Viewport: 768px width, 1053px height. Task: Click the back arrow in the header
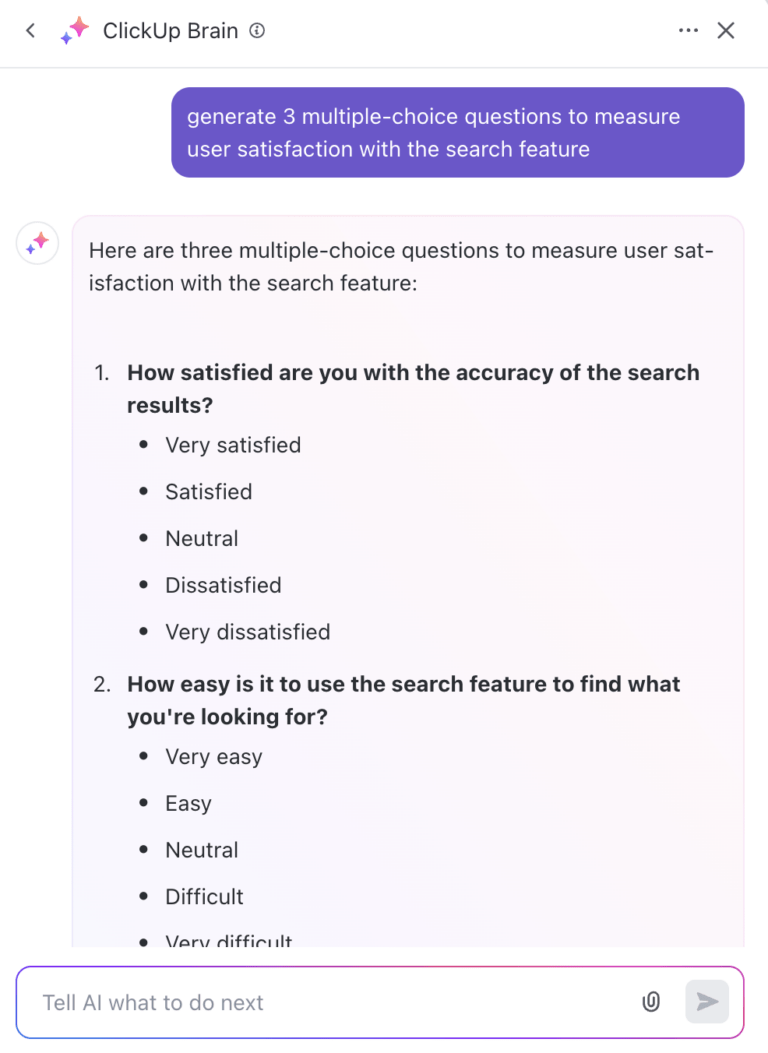point(31,31)
